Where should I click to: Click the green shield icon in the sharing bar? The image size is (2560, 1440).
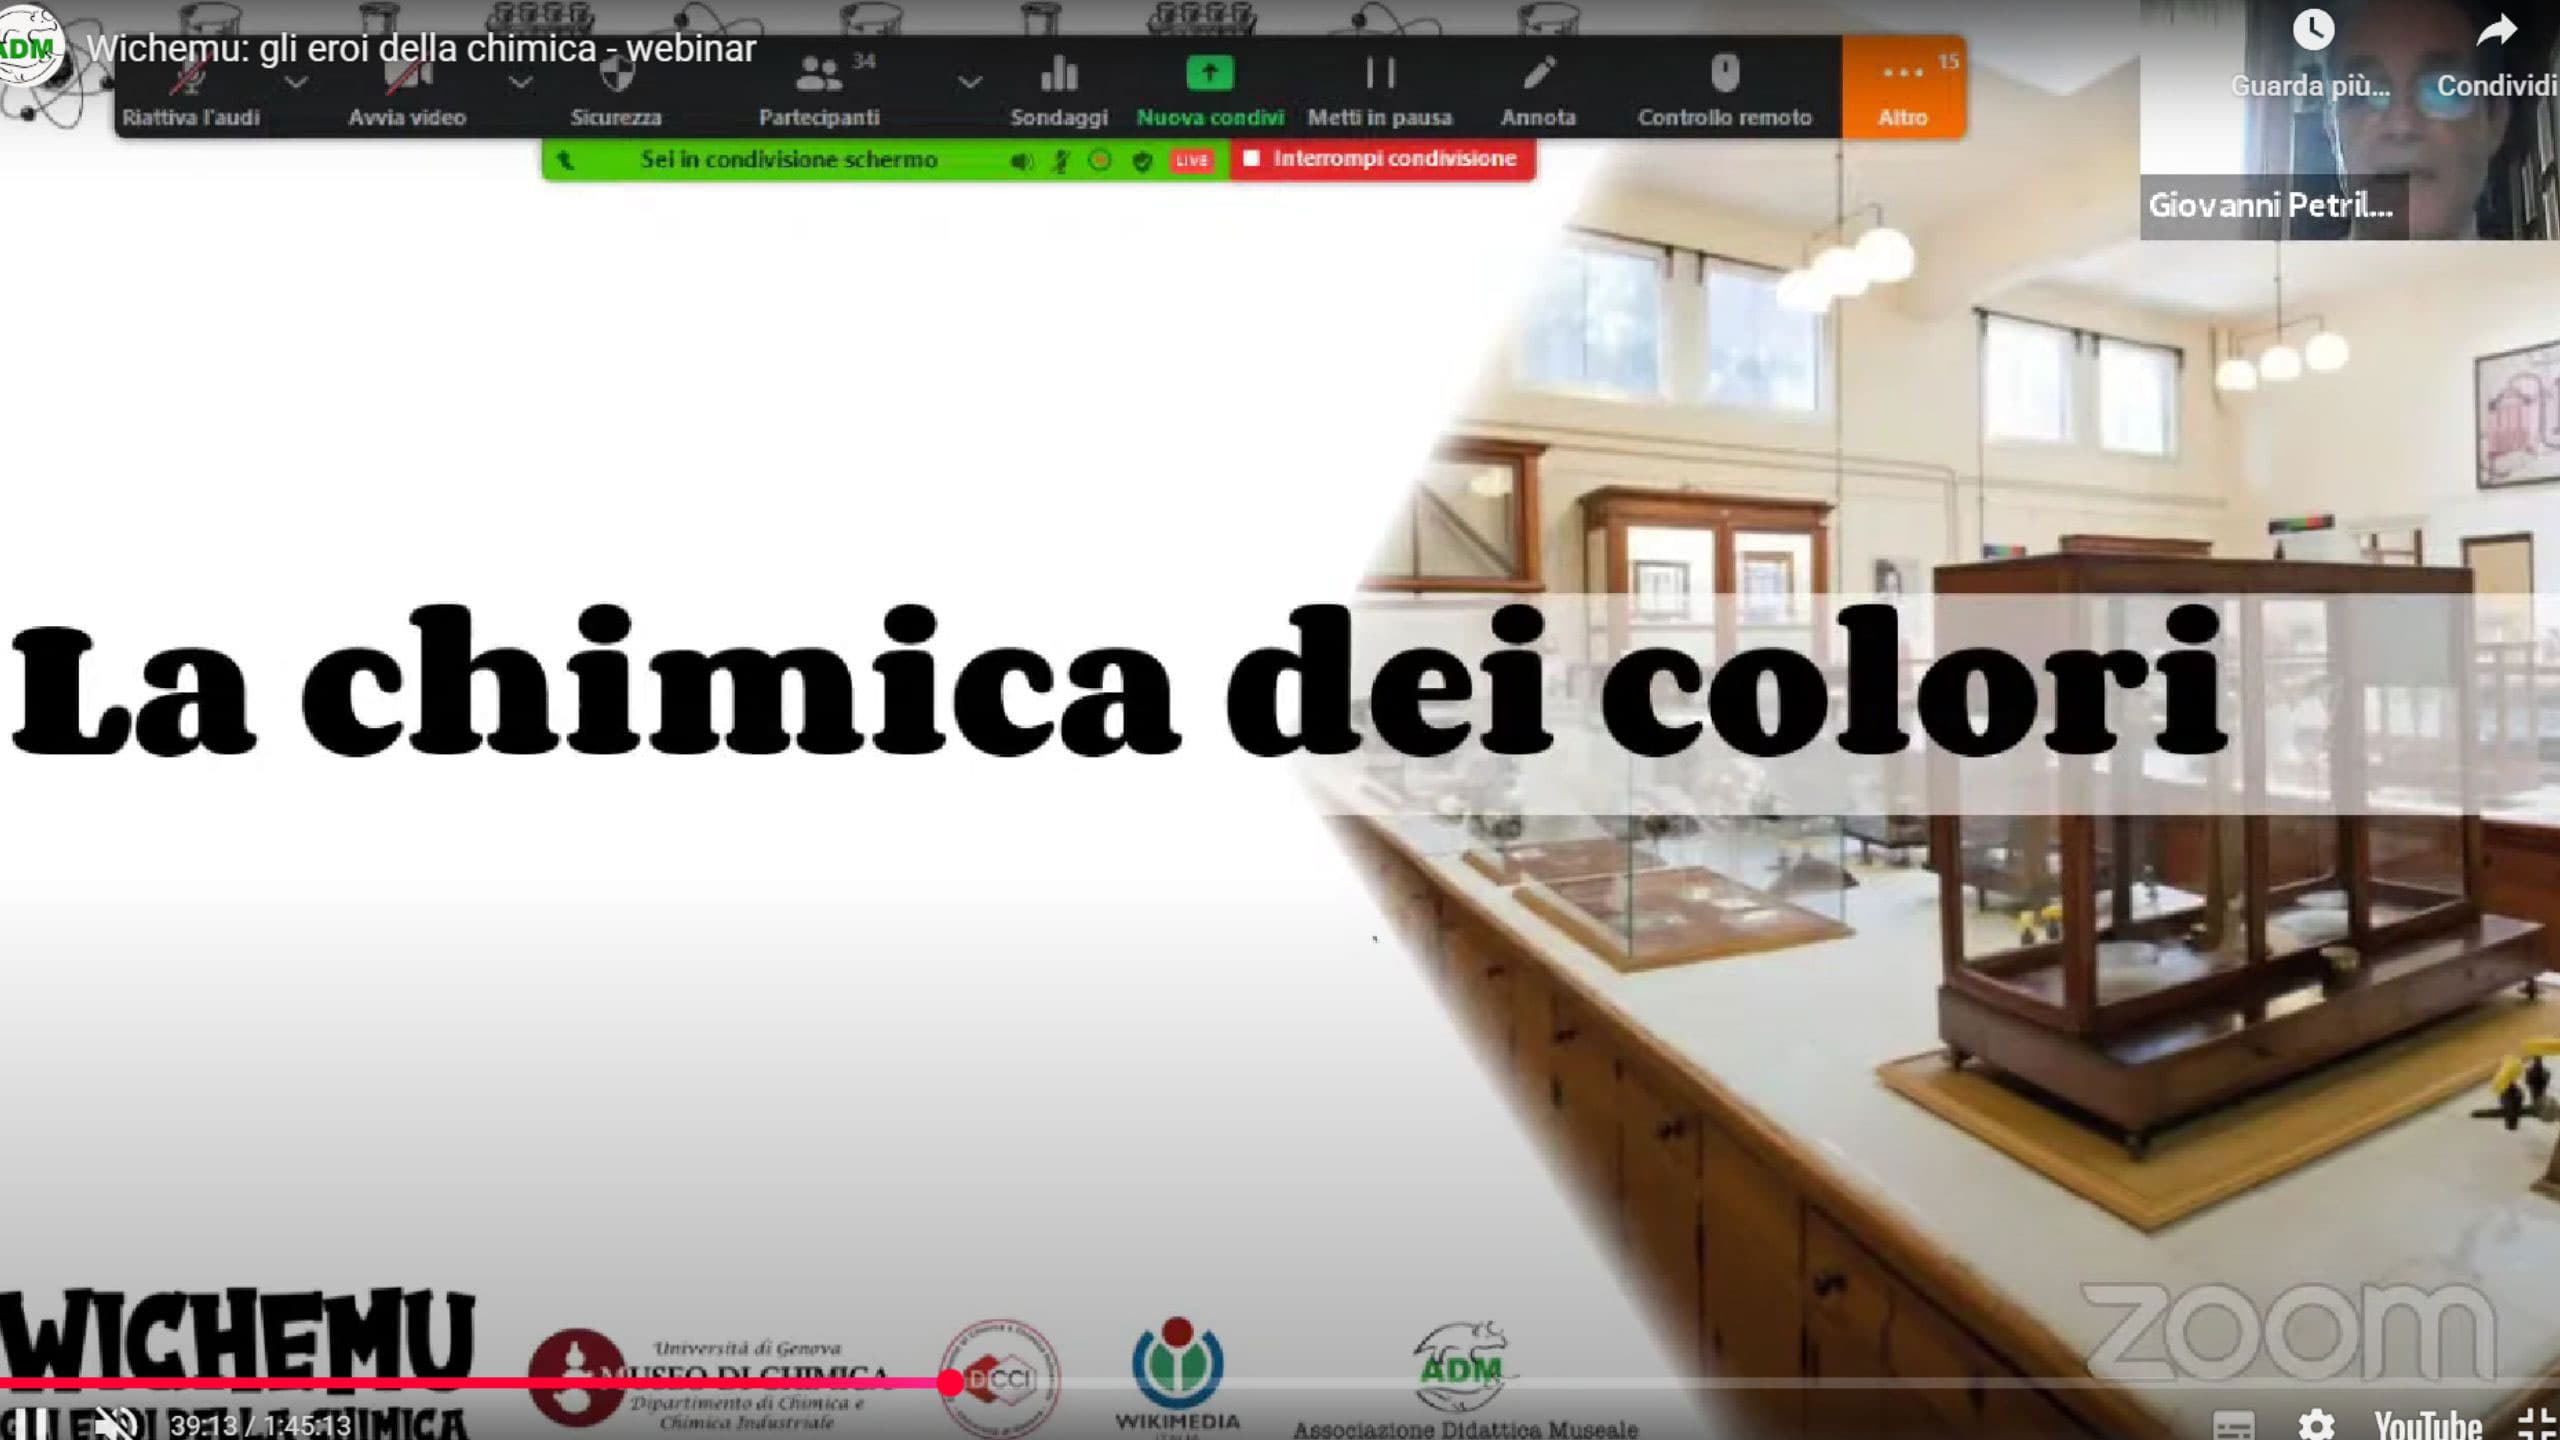coord(1142,161)
